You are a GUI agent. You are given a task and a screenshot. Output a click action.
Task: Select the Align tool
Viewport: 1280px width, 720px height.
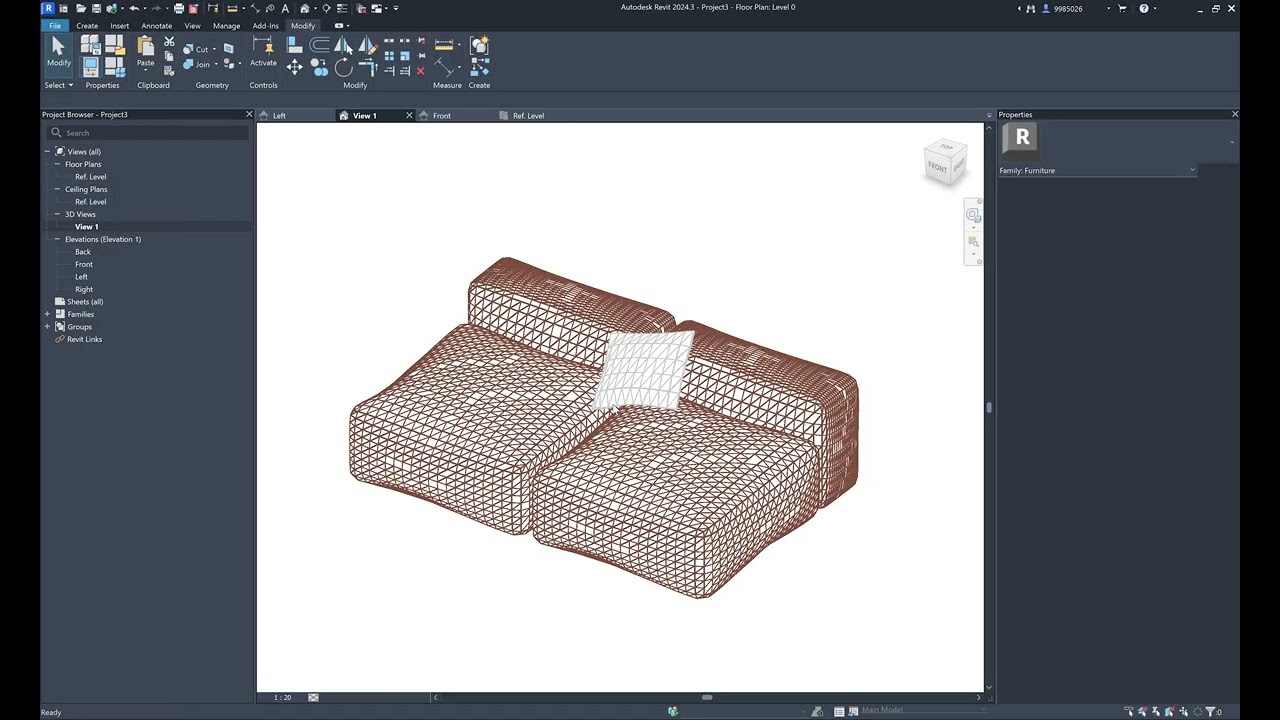[294, 45]
